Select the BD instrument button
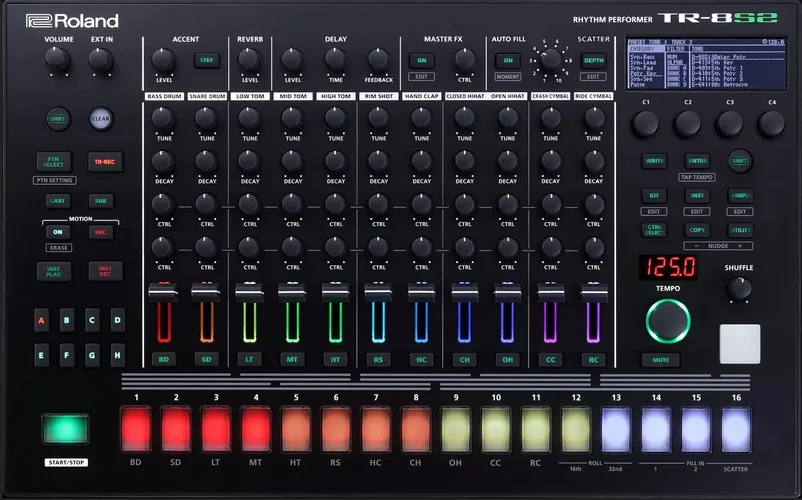Viewport: 802px width, 500px height. (163, 359)
